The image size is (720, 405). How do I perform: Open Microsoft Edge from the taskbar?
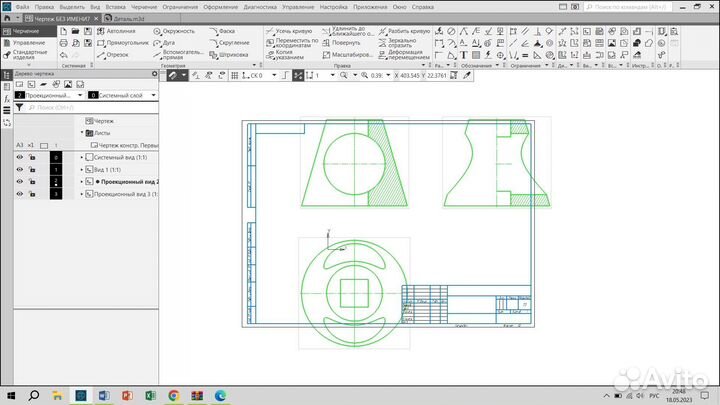click(x=220, y=395)
